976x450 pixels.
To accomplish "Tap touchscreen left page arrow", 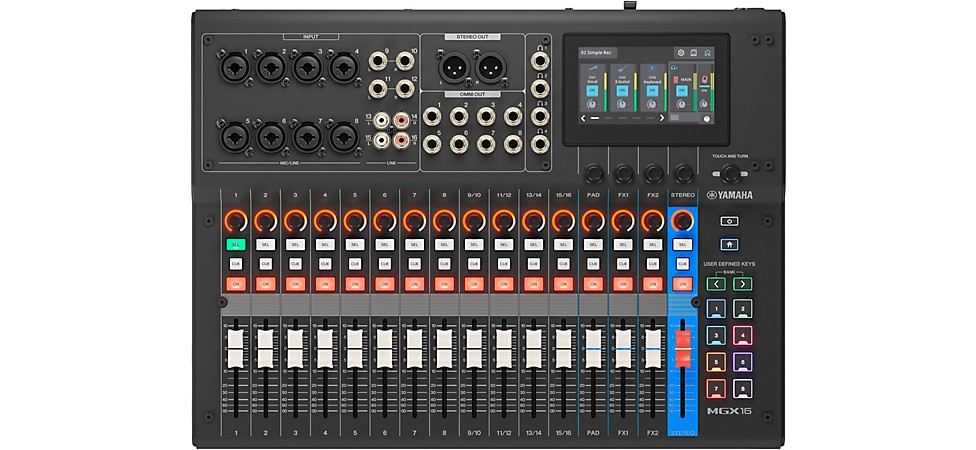I will pyautogui.click(x=583, y=118).
